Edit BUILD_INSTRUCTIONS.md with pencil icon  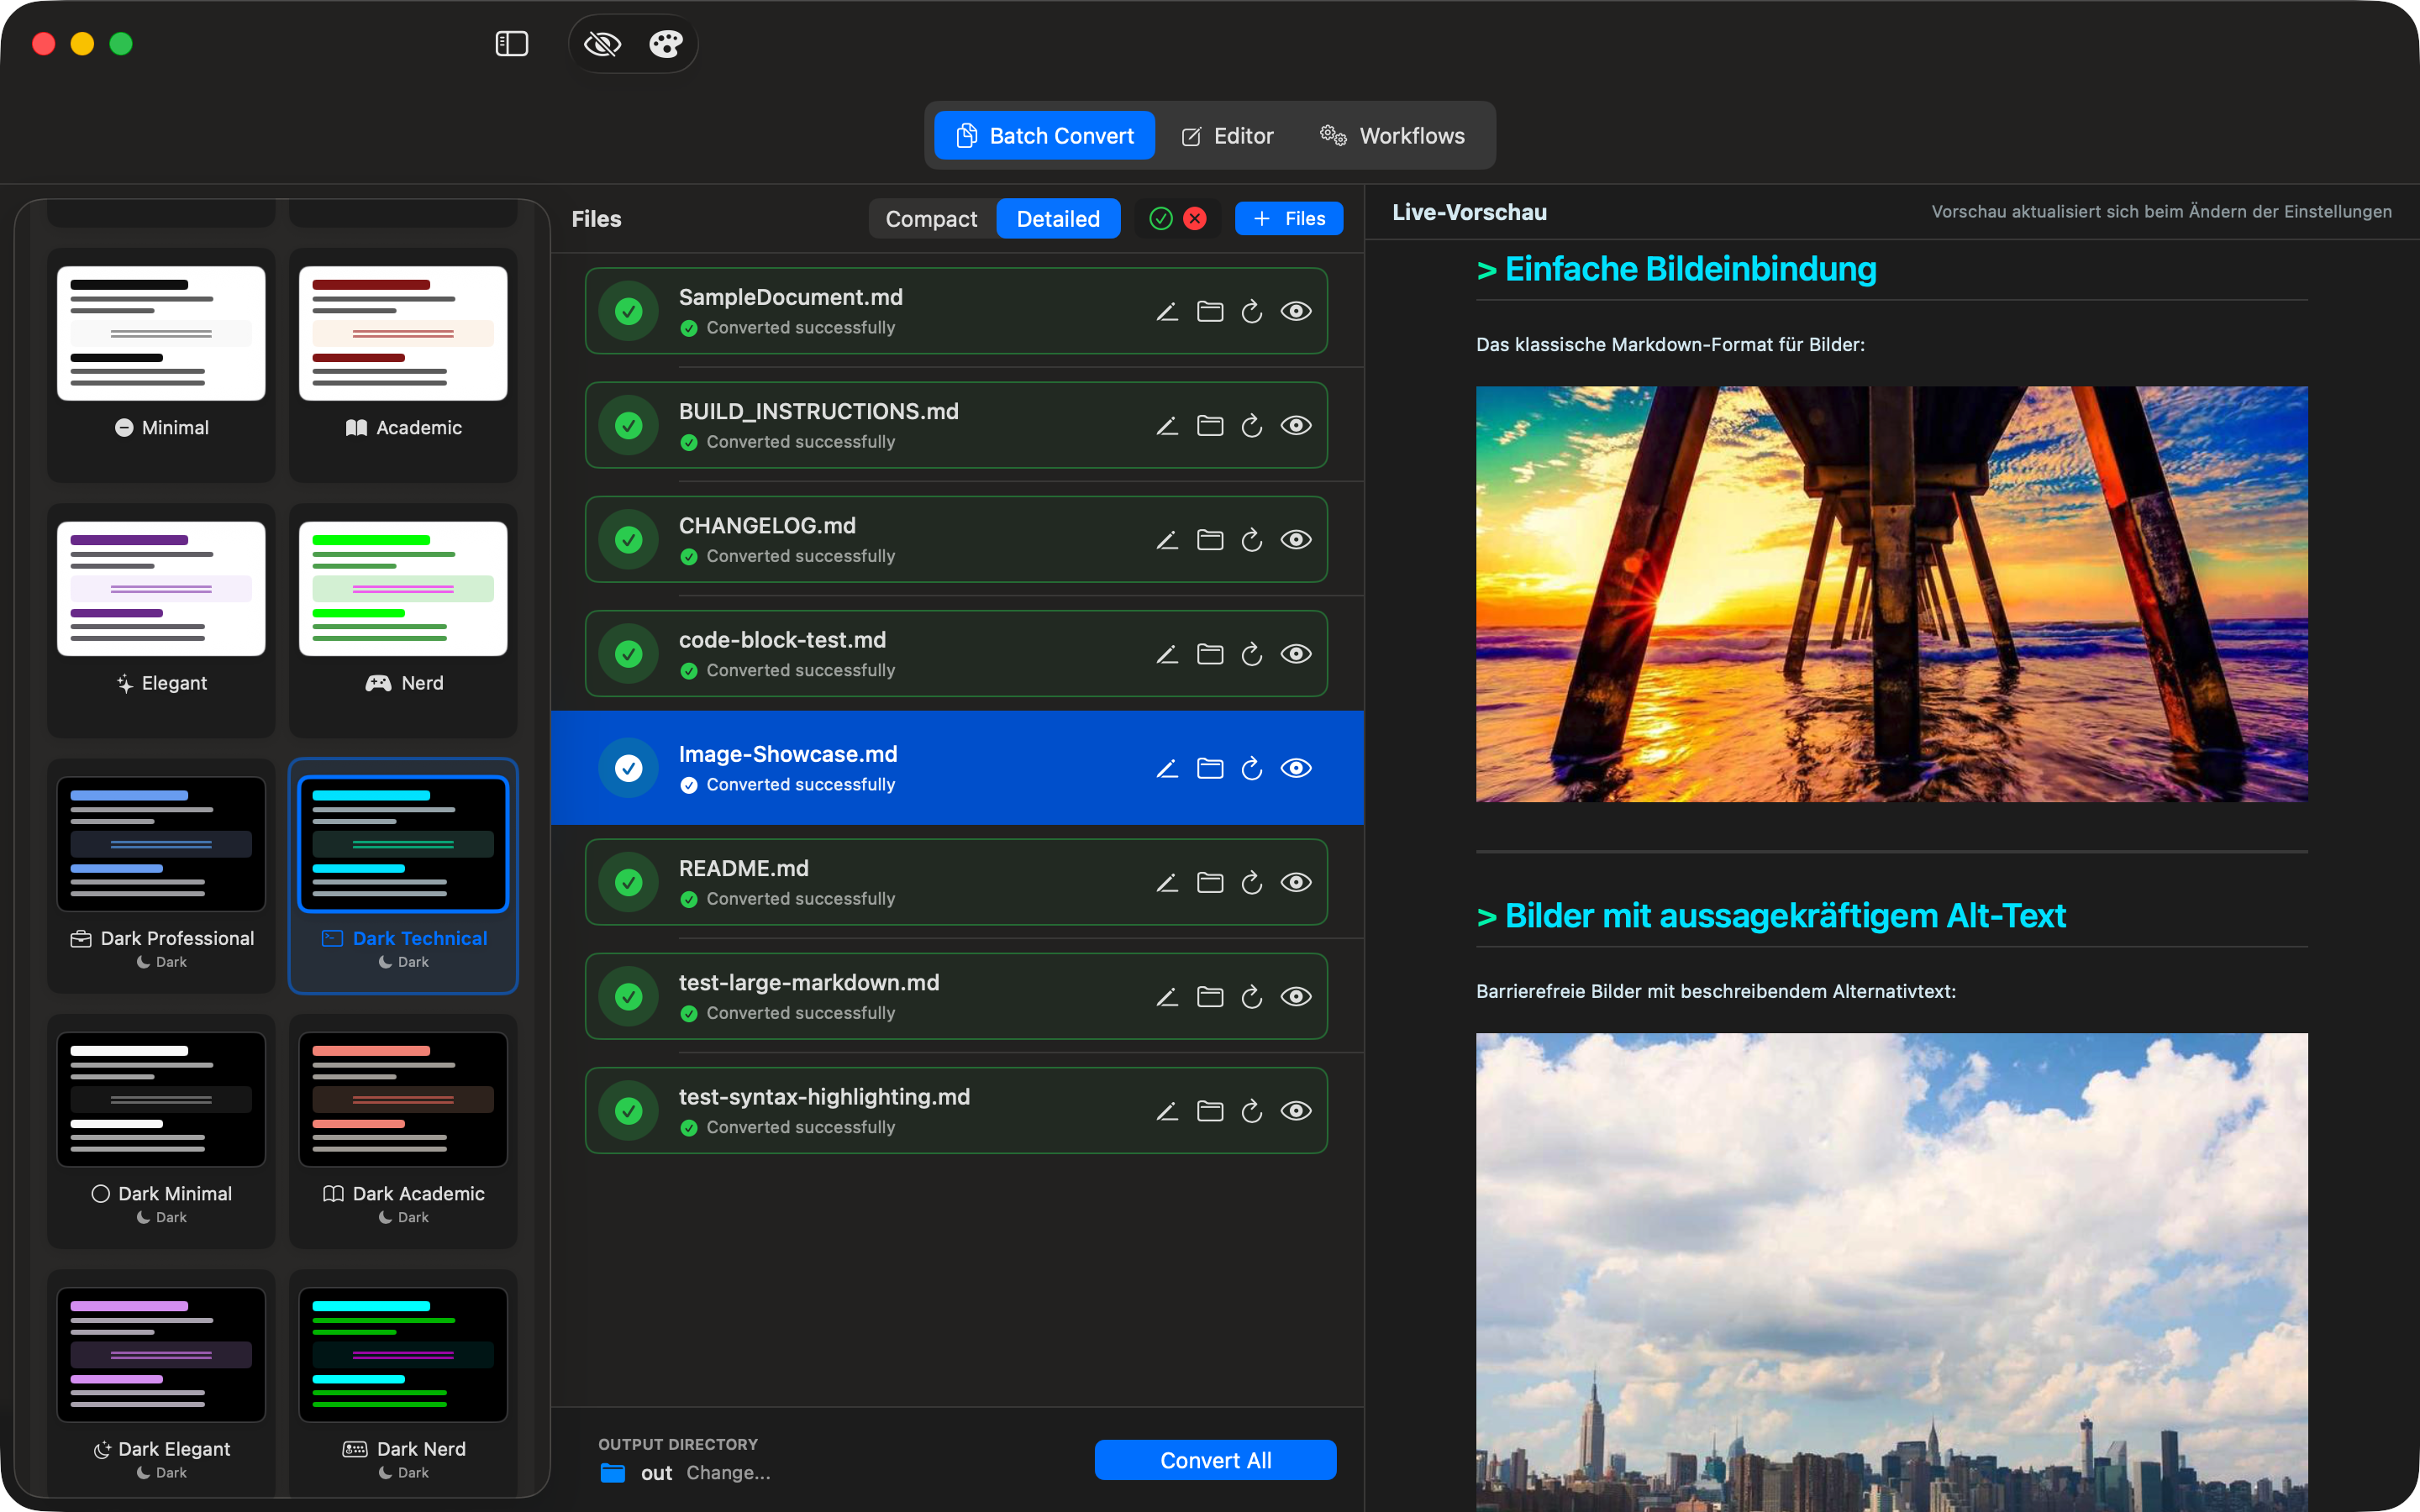tap(1167, 425)
